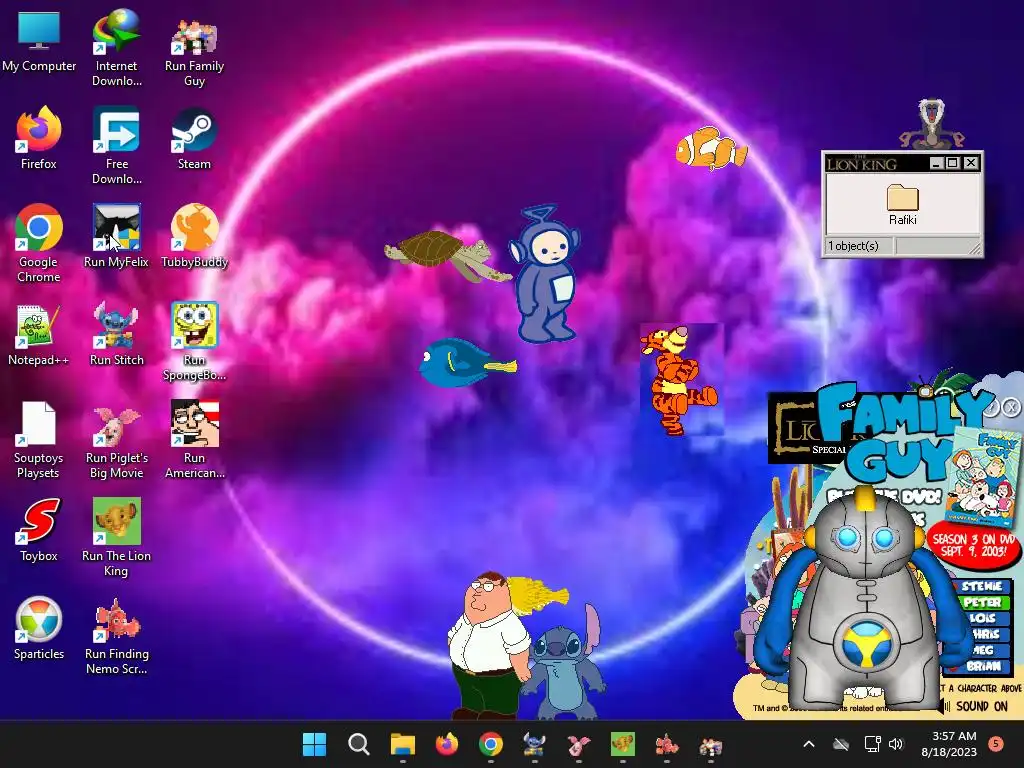Switch to Firefox on the taskbar
The image size is (1024, 768).
pyautogui.click(x=447, y=744)
